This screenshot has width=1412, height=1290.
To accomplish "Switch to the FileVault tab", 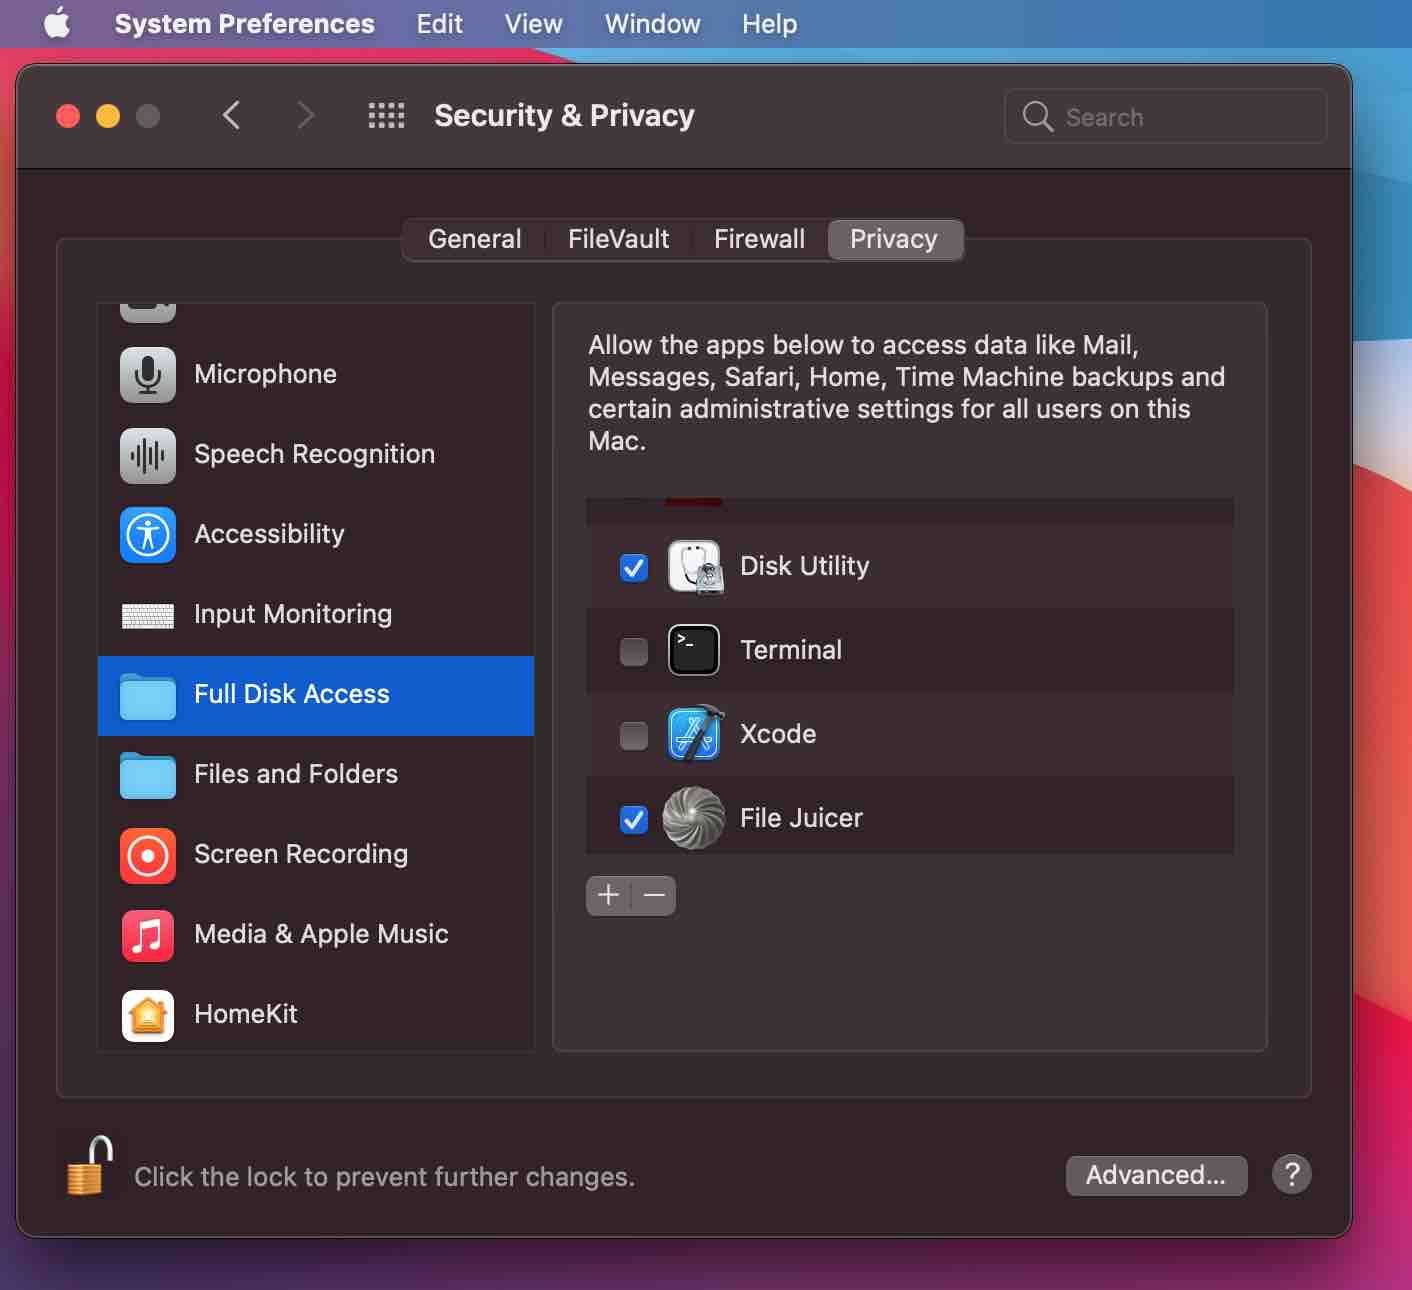I will click(x=619, y=239).
